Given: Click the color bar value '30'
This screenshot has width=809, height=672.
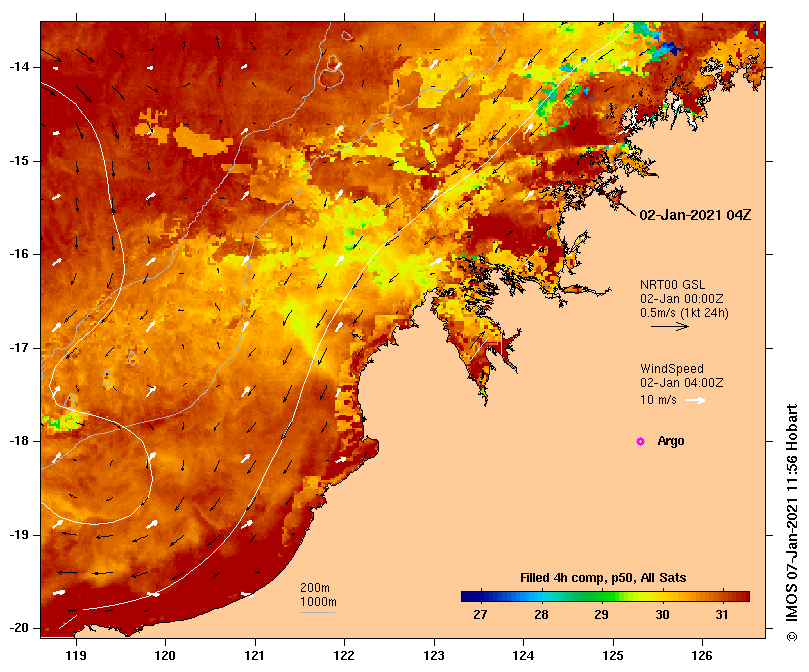Looking at the screenshot, I should click(662, 615).
